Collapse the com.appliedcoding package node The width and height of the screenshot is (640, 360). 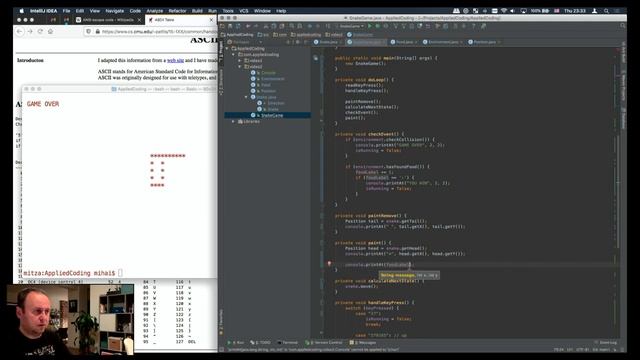[234, 54]
